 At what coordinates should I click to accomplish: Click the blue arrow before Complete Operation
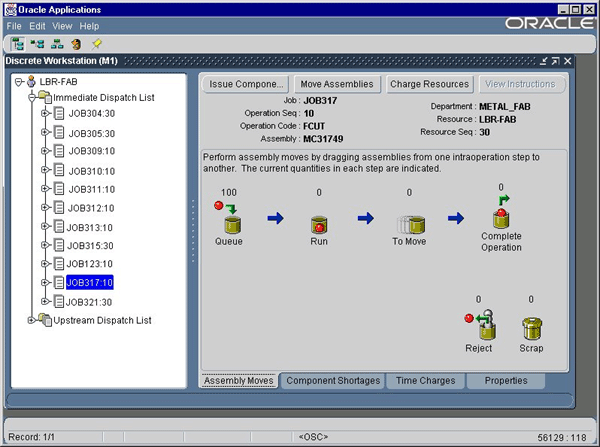(456, 218)
